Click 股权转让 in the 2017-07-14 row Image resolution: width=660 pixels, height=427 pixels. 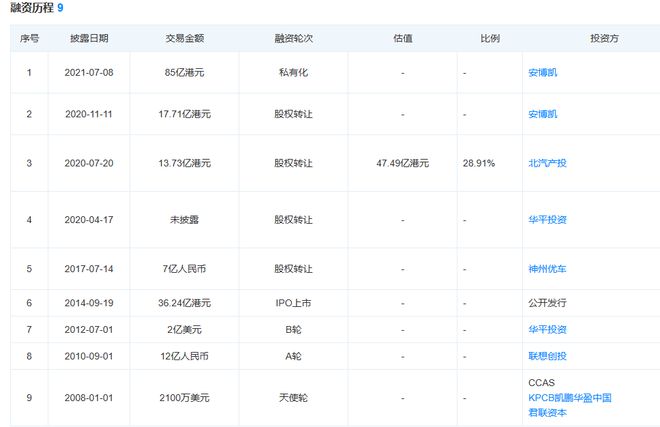[293, 269]
